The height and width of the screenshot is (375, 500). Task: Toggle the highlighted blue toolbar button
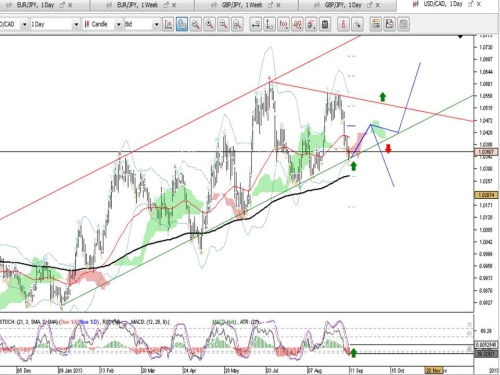(x=182, y=24)
